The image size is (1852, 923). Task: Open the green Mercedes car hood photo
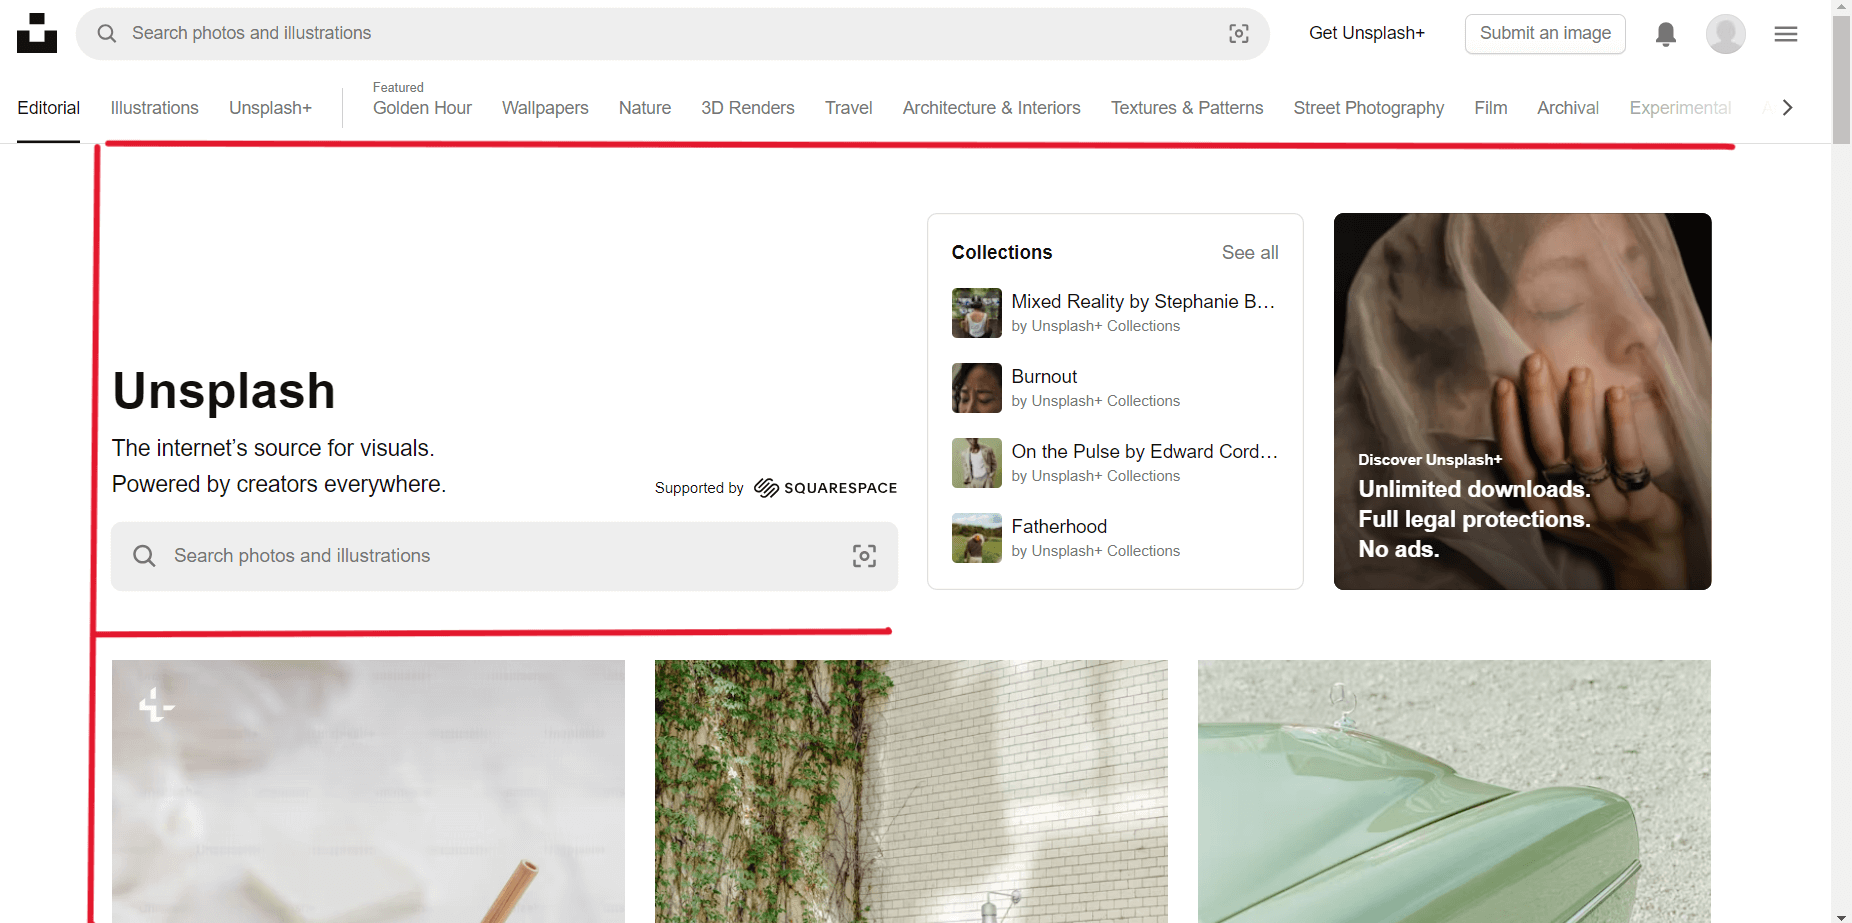[1454, 791]
